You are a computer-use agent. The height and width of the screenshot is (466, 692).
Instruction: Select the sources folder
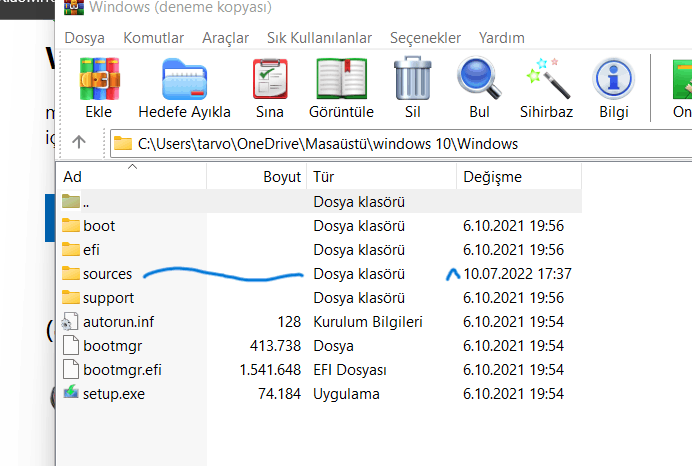(107, 273)
